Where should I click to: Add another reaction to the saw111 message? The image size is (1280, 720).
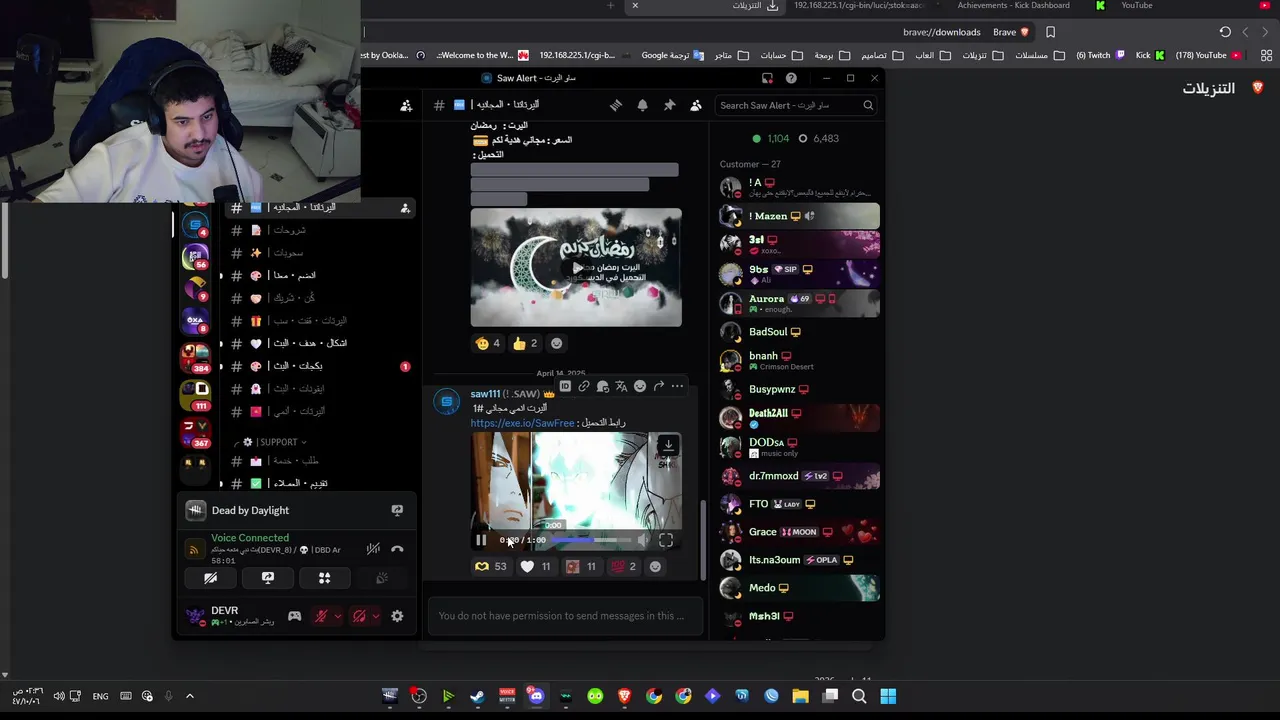coord(655,566)
